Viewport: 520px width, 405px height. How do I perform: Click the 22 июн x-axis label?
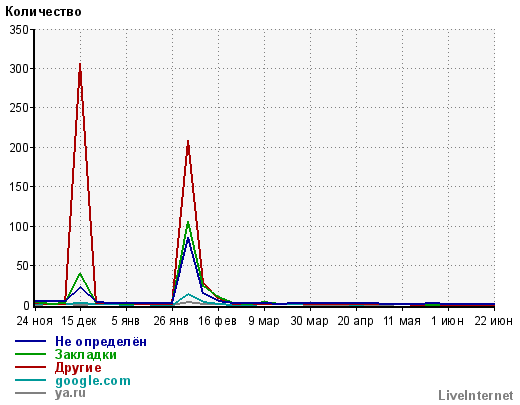(x=494, y=321)
